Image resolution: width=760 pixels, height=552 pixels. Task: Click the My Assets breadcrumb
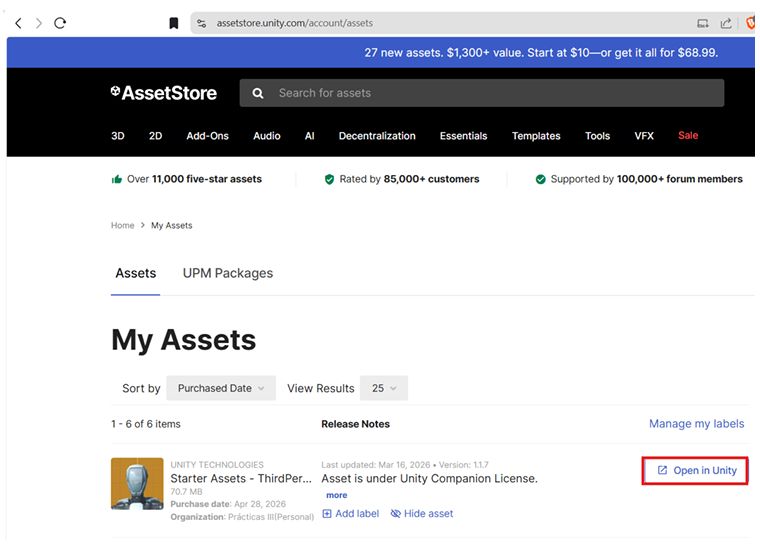[x=172, y=225]
